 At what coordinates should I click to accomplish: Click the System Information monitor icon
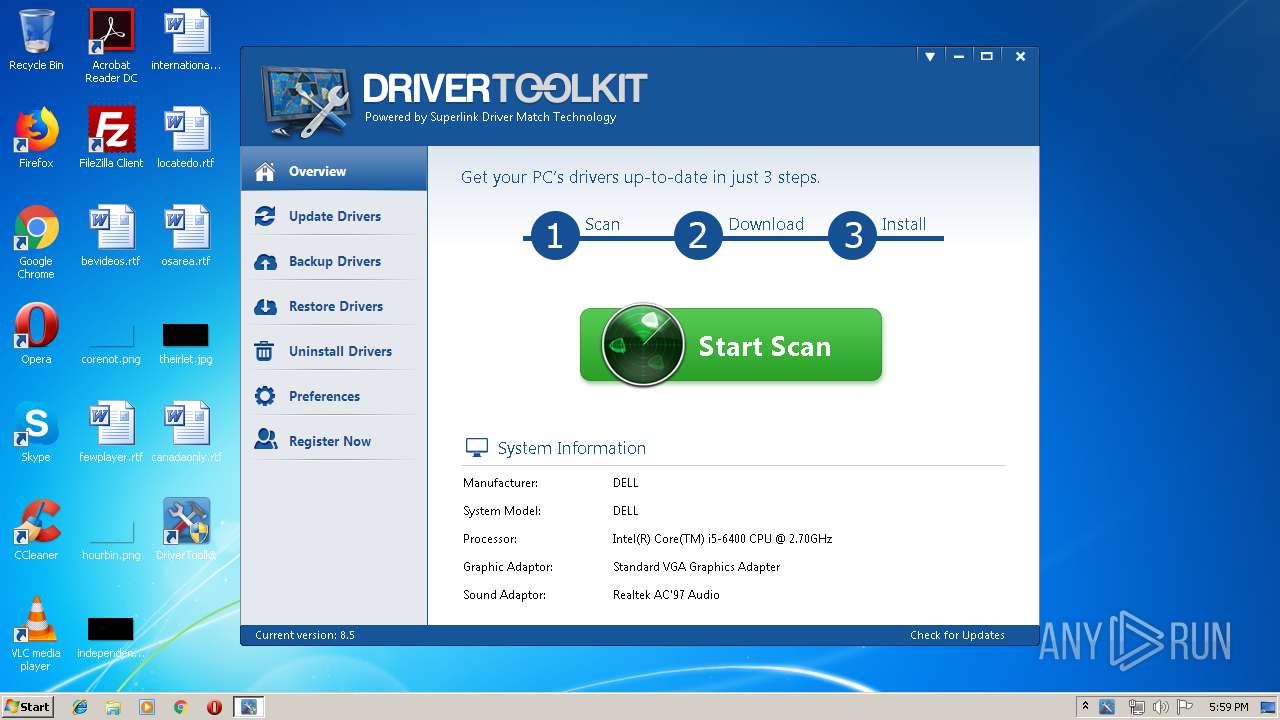click(x=477, y=448)
